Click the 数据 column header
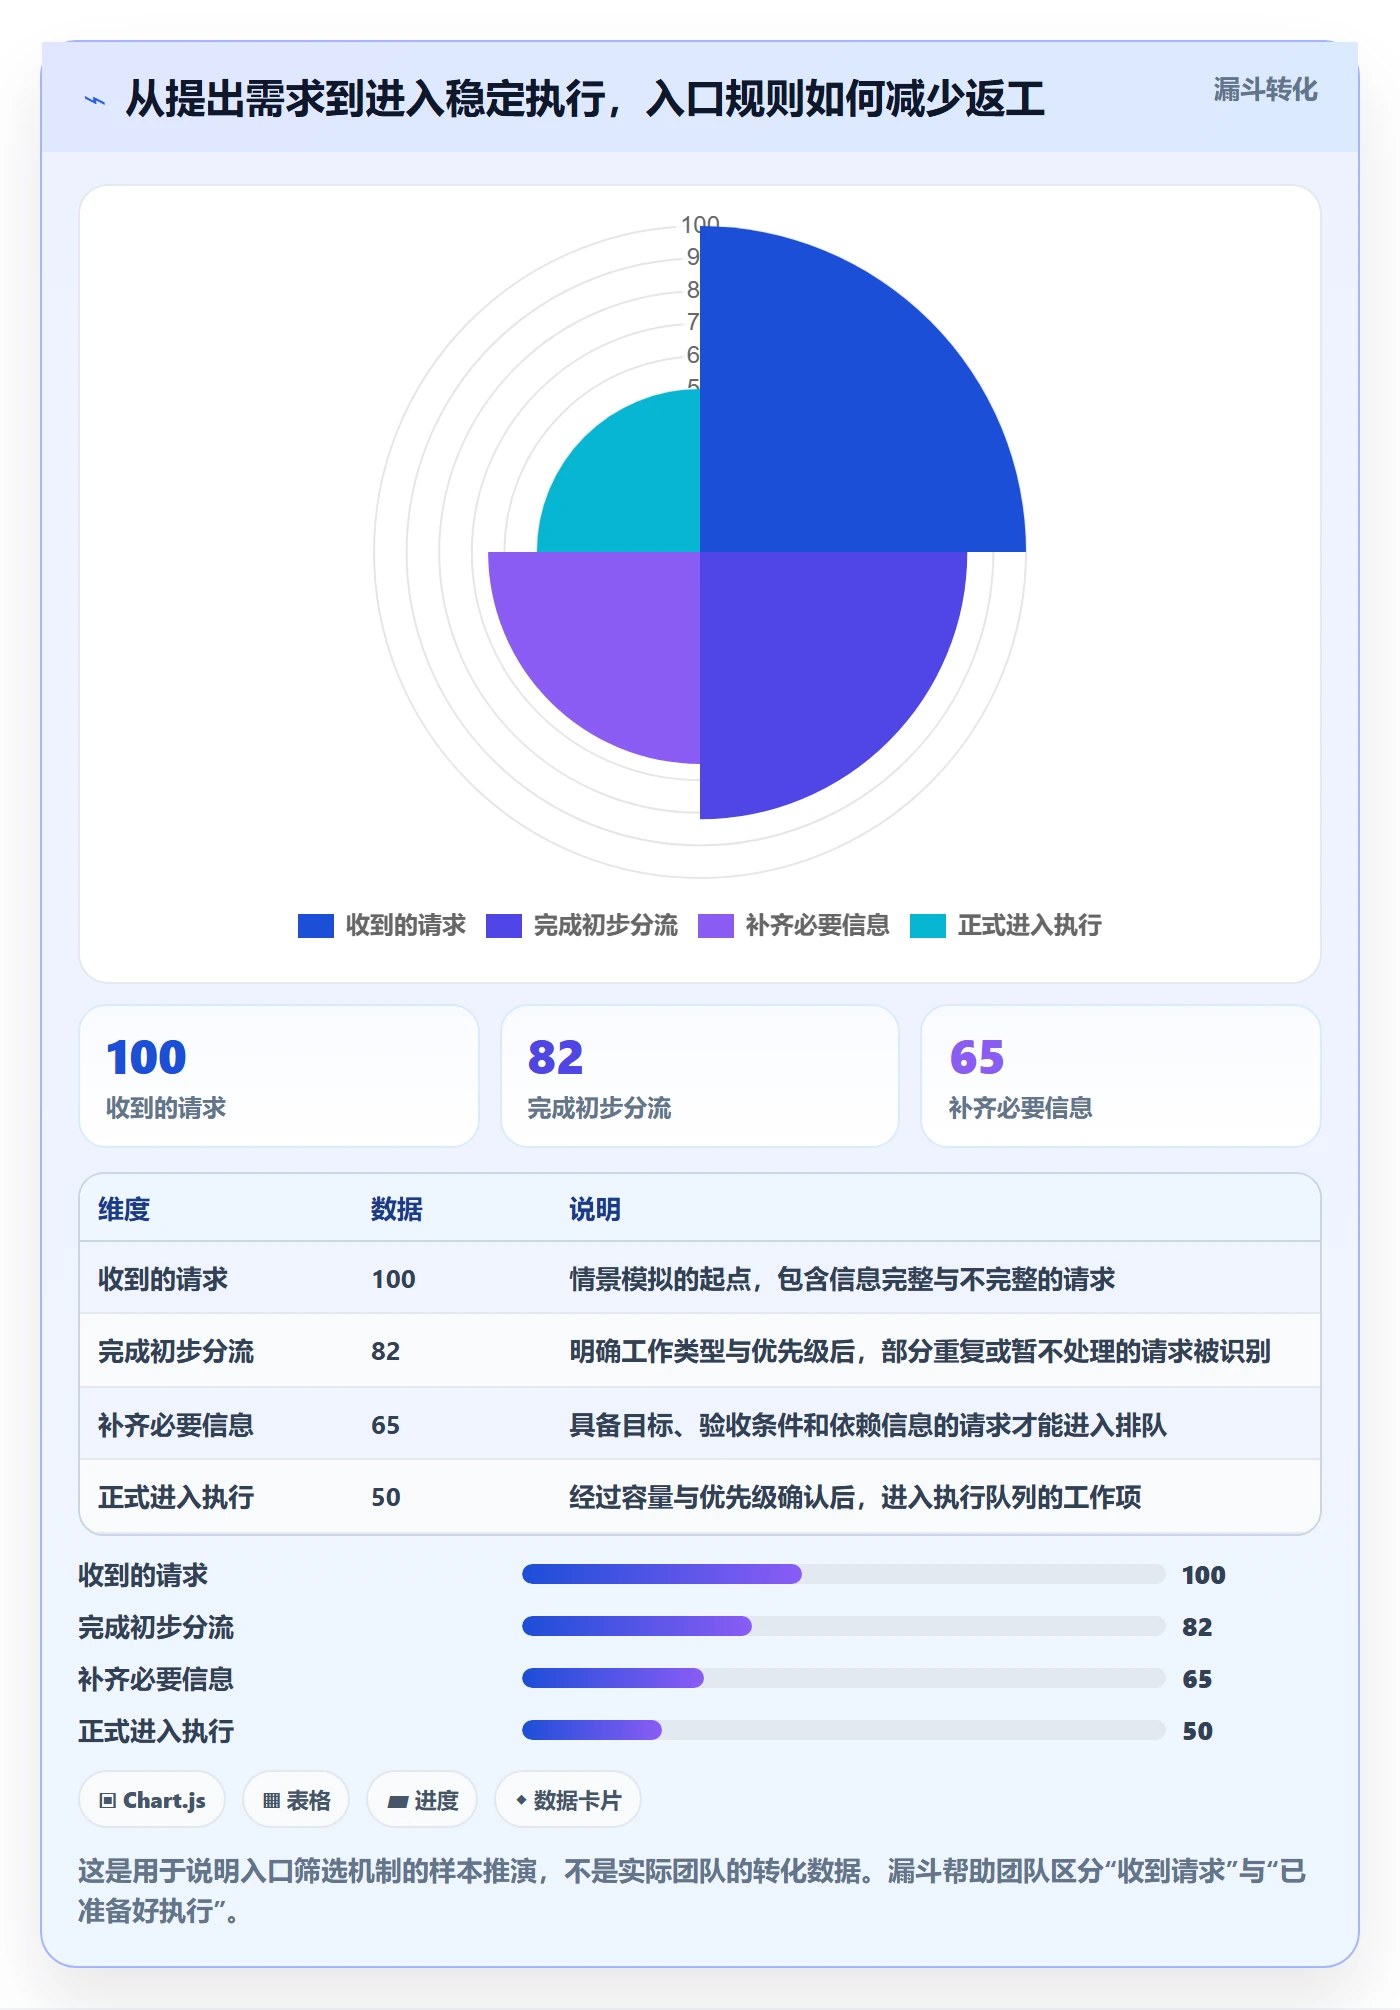Viewport: 1400px width, 2010px height. (x=397, y=1209)
